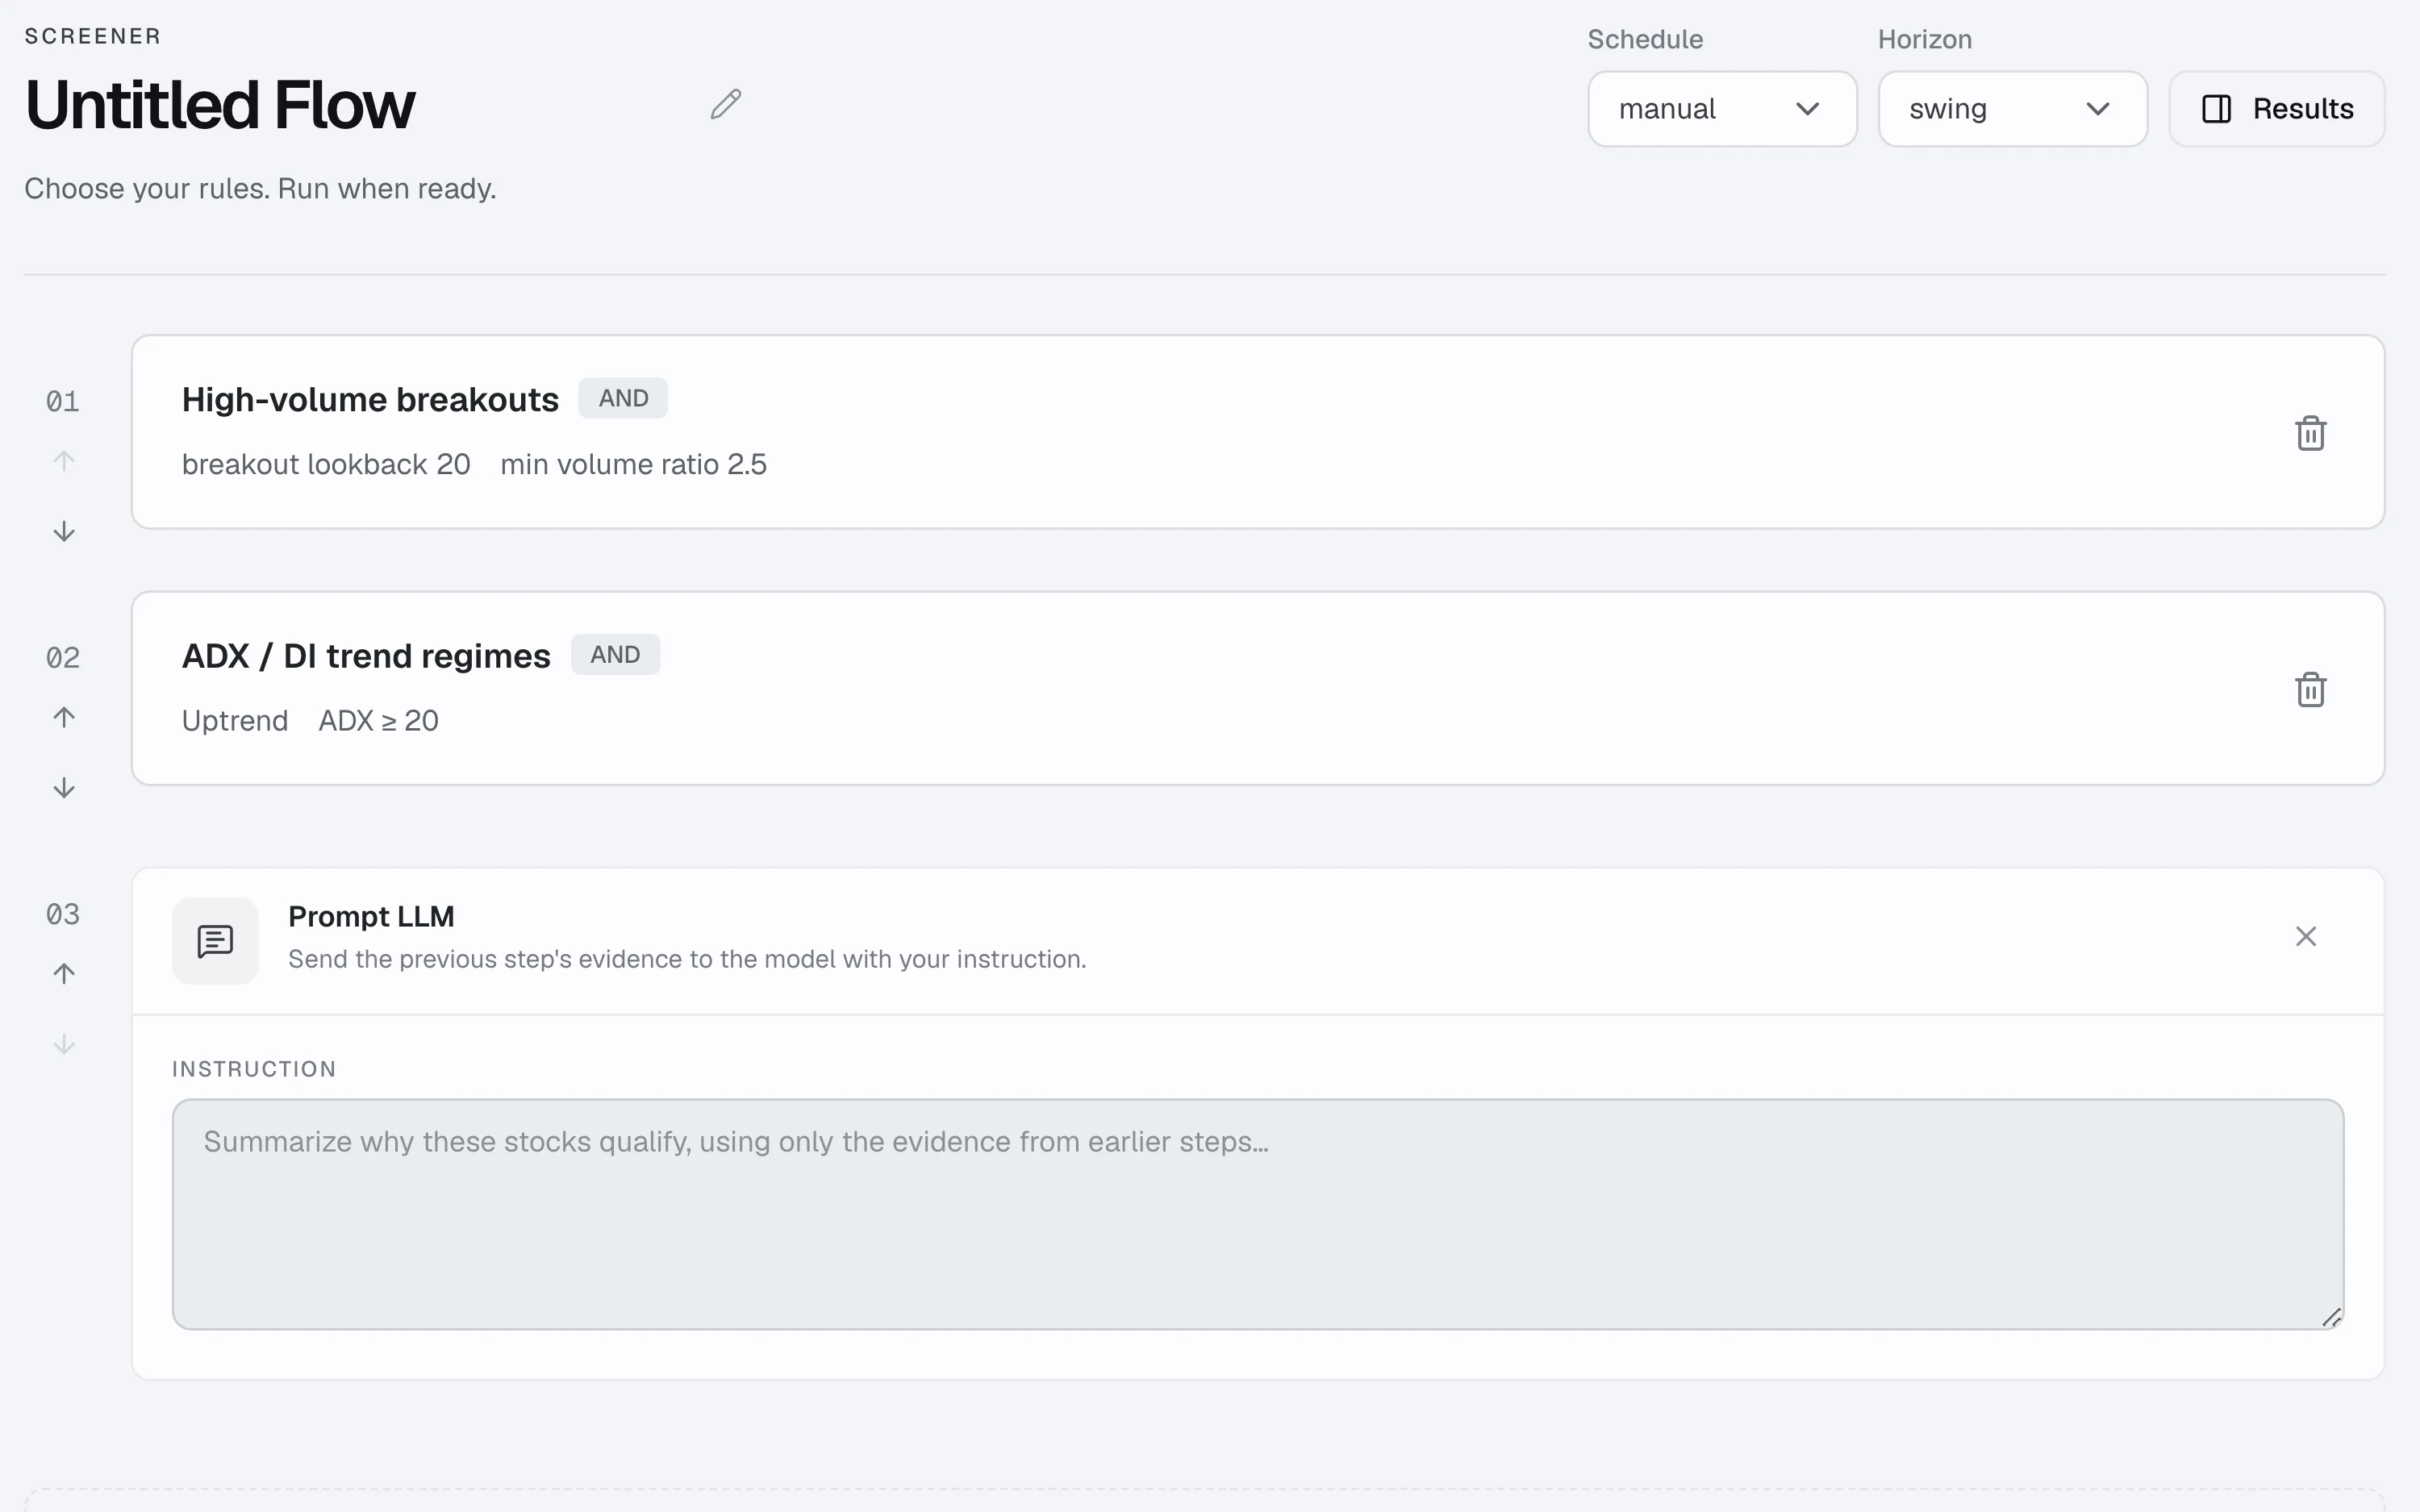Select the ADX ≥ 20 parameter
Viewport: 2420px width, 1512px height.
point(378,721)
